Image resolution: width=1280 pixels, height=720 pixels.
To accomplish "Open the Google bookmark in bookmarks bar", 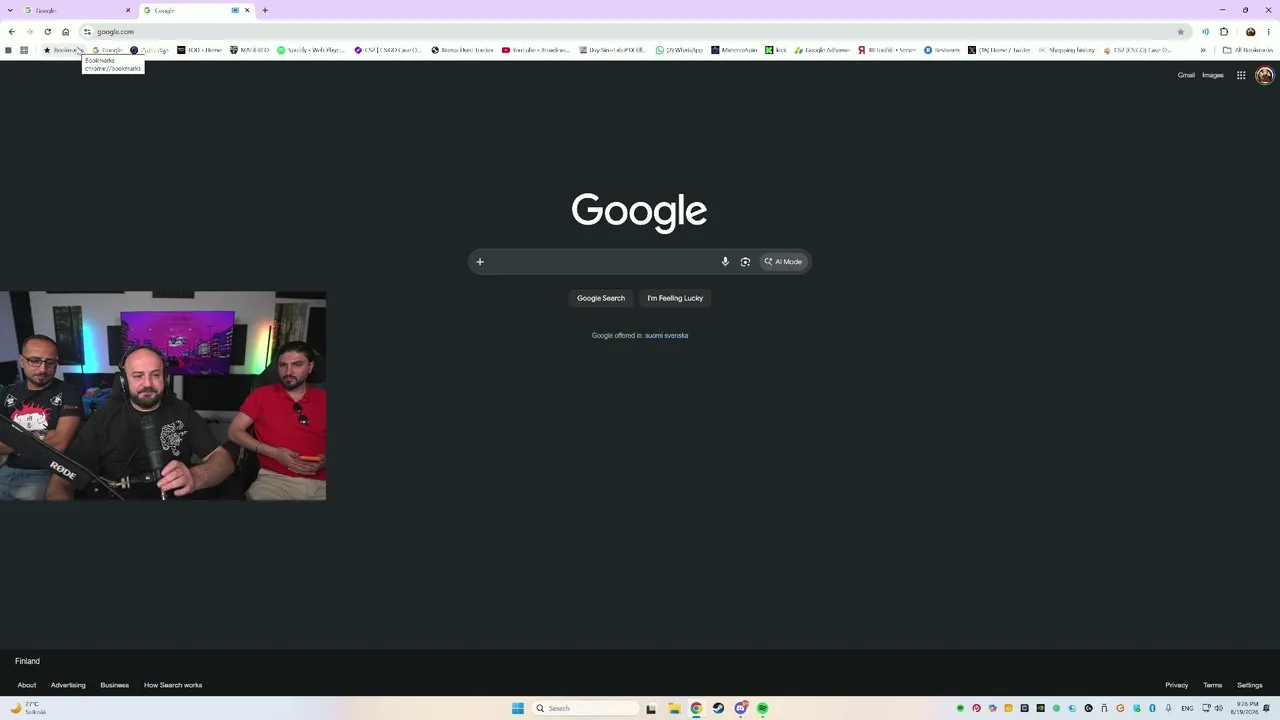I will (107, 50).
